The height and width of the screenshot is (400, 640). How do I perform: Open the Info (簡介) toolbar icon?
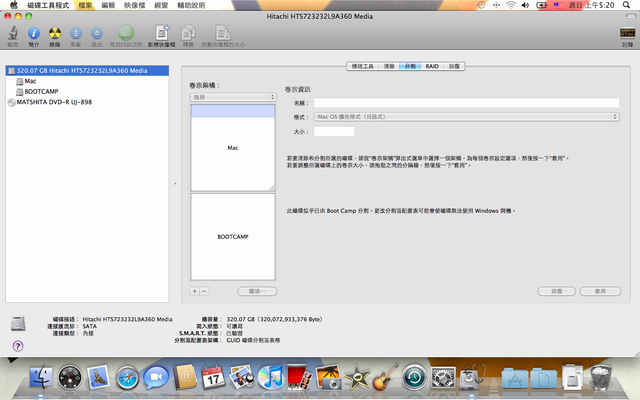coord(34,33)
